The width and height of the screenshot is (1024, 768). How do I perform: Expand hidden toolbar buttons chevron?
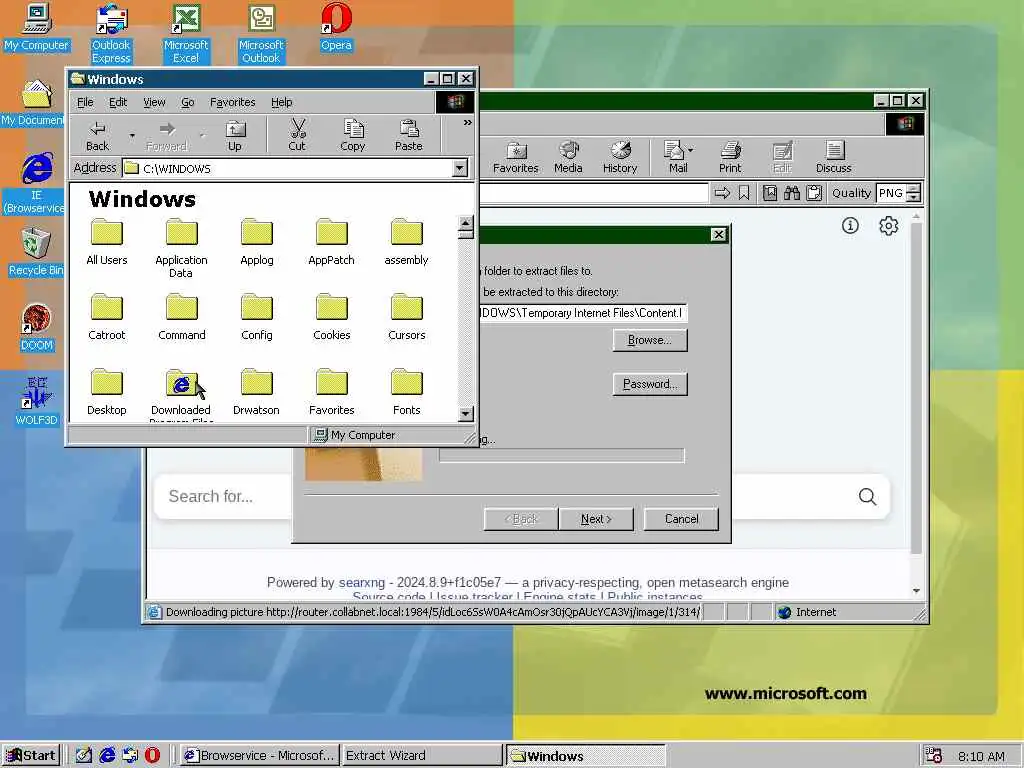point(468,123)
